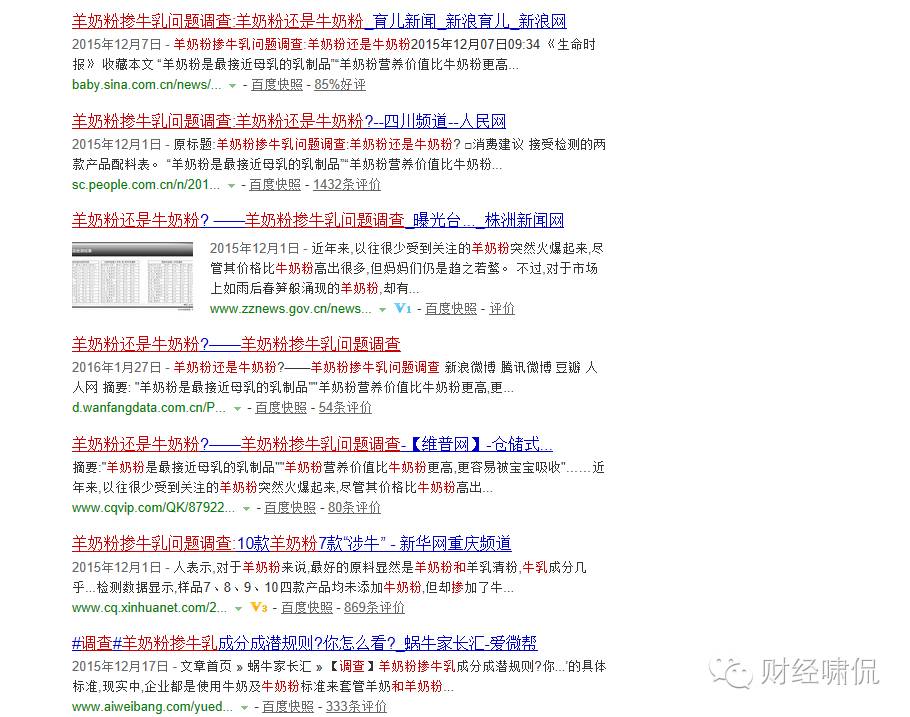Click the orange V3 certification icon beside cq.xinhuanet.com
This screenshot has height=717, width=910.
tap(259, 607)
